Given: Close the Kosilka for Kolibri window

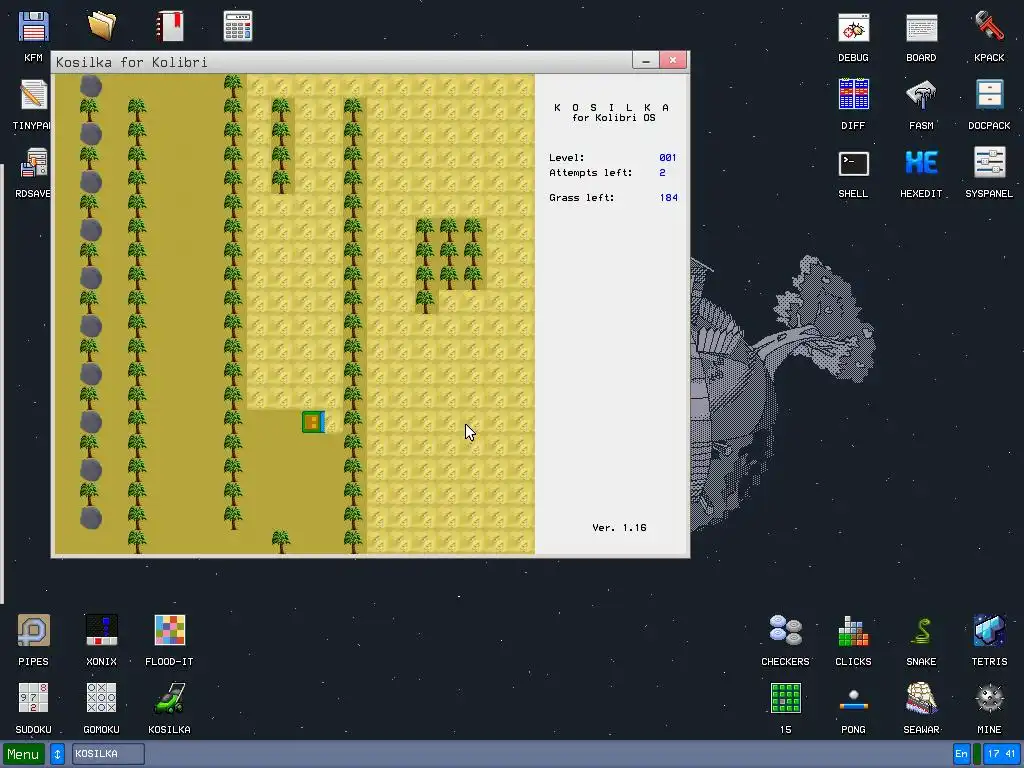Looking at the screenshot, I should pos(673,60).
